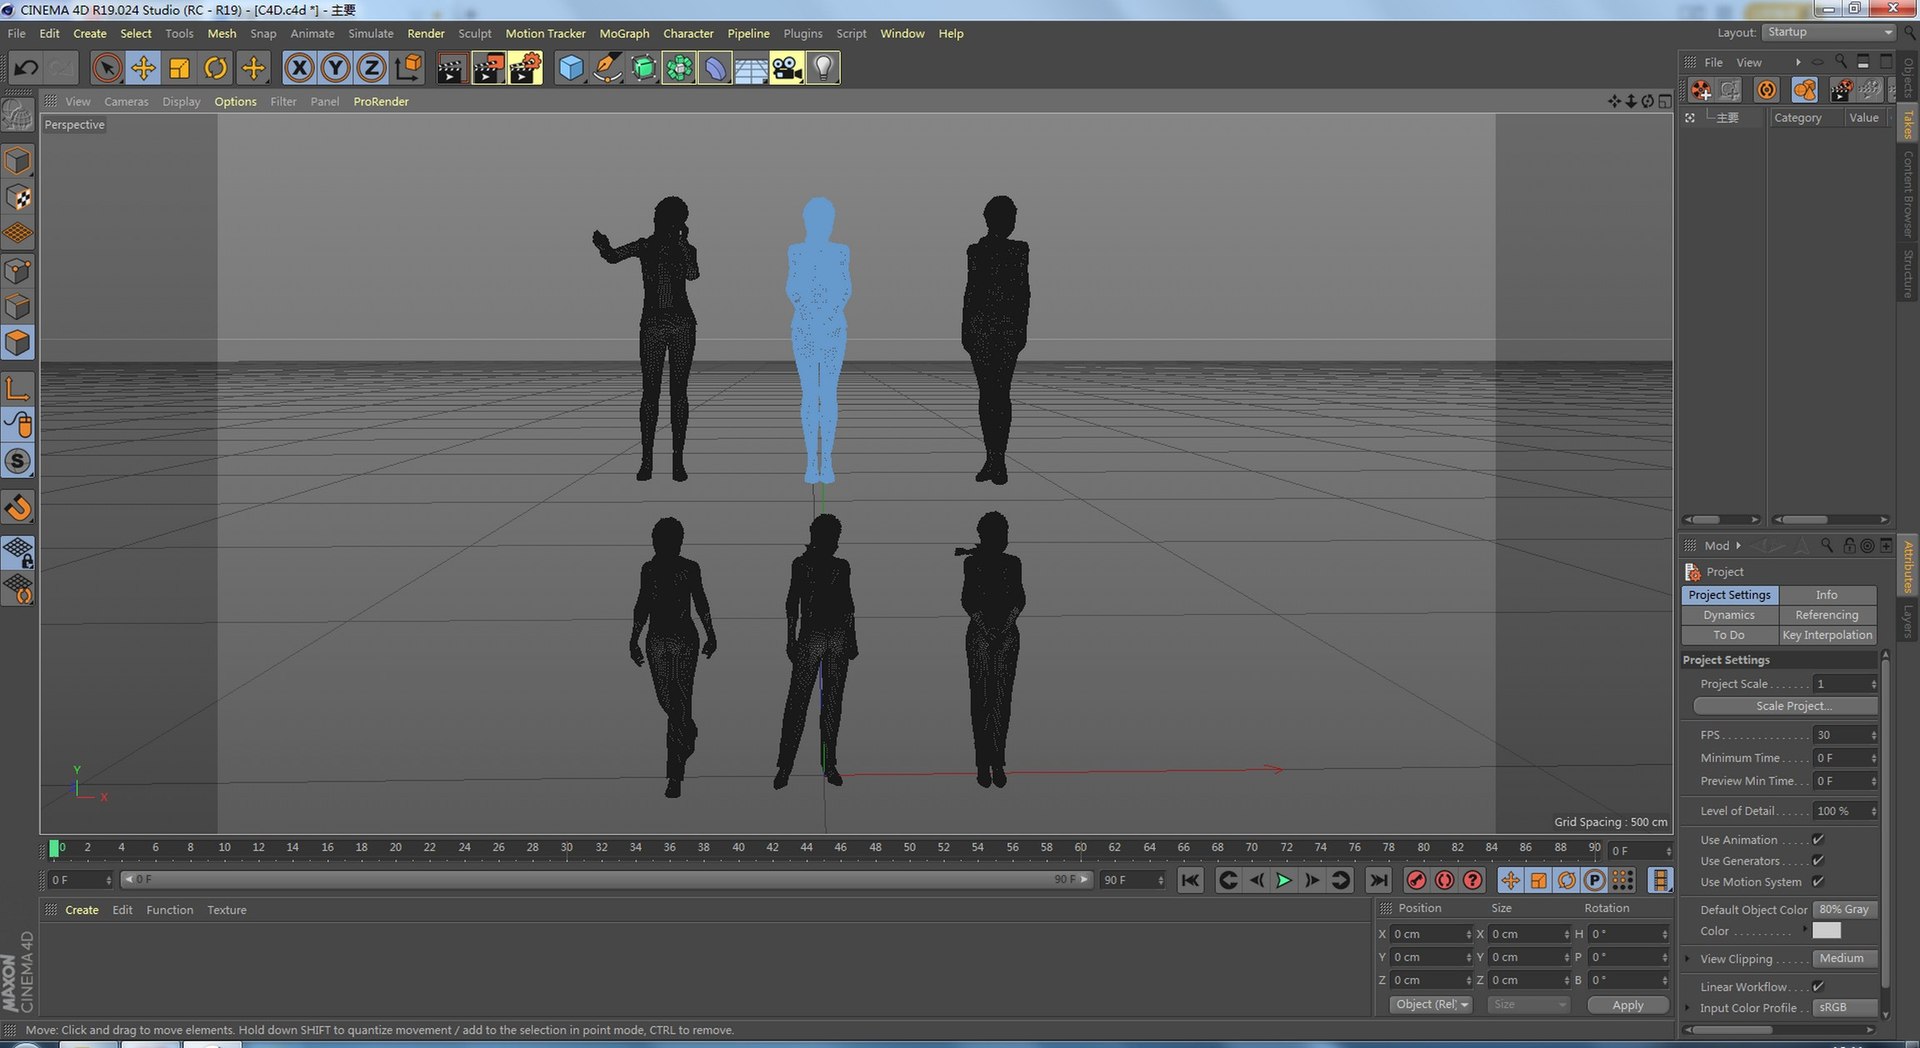
Task: Click the FPS input field
Action: point(1846,735)
